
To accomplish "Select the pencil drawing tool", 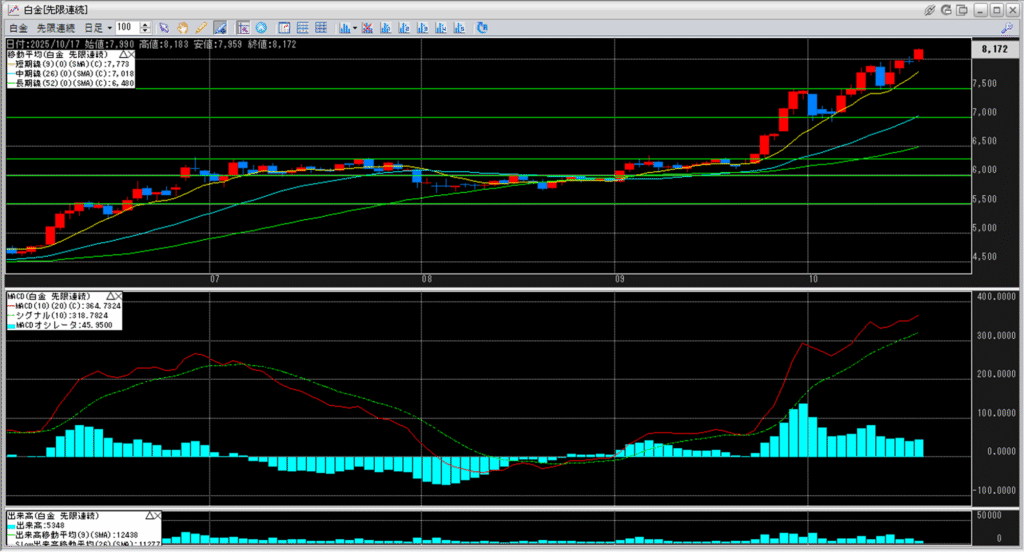I will tap(201, 27).
